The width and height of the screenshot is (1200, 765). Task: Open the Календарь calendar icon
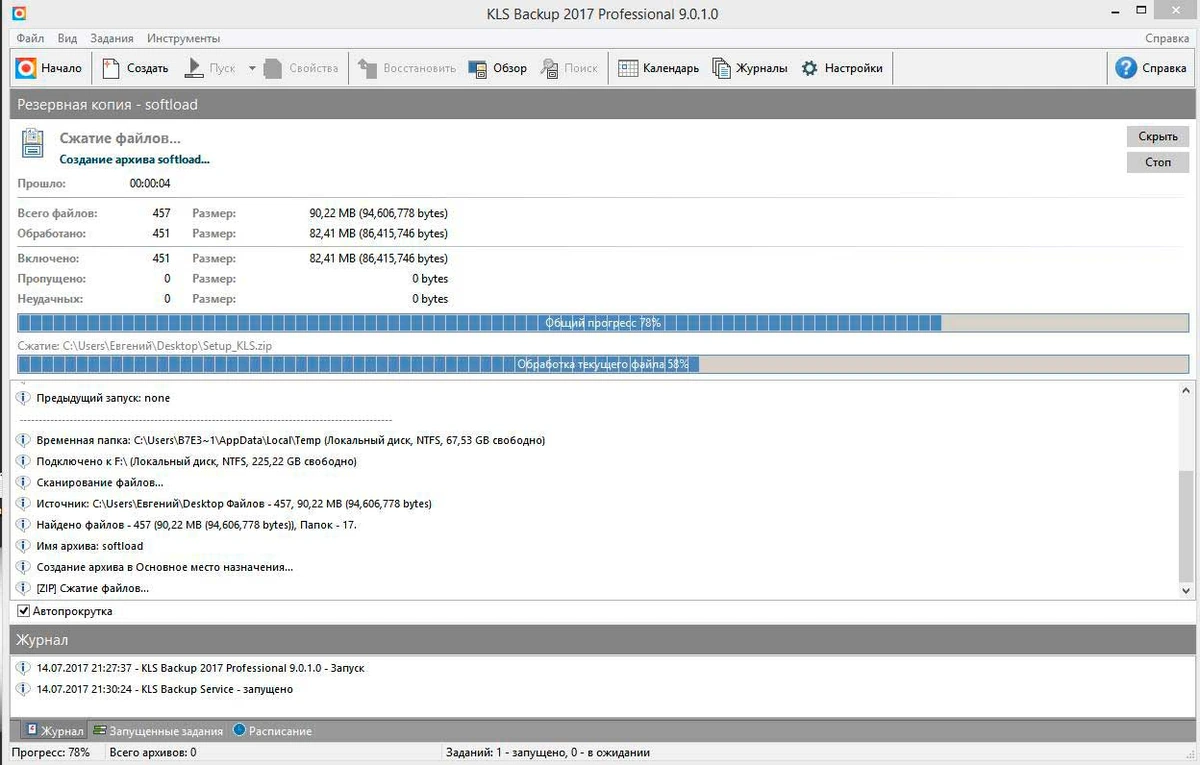click(628, 68)
